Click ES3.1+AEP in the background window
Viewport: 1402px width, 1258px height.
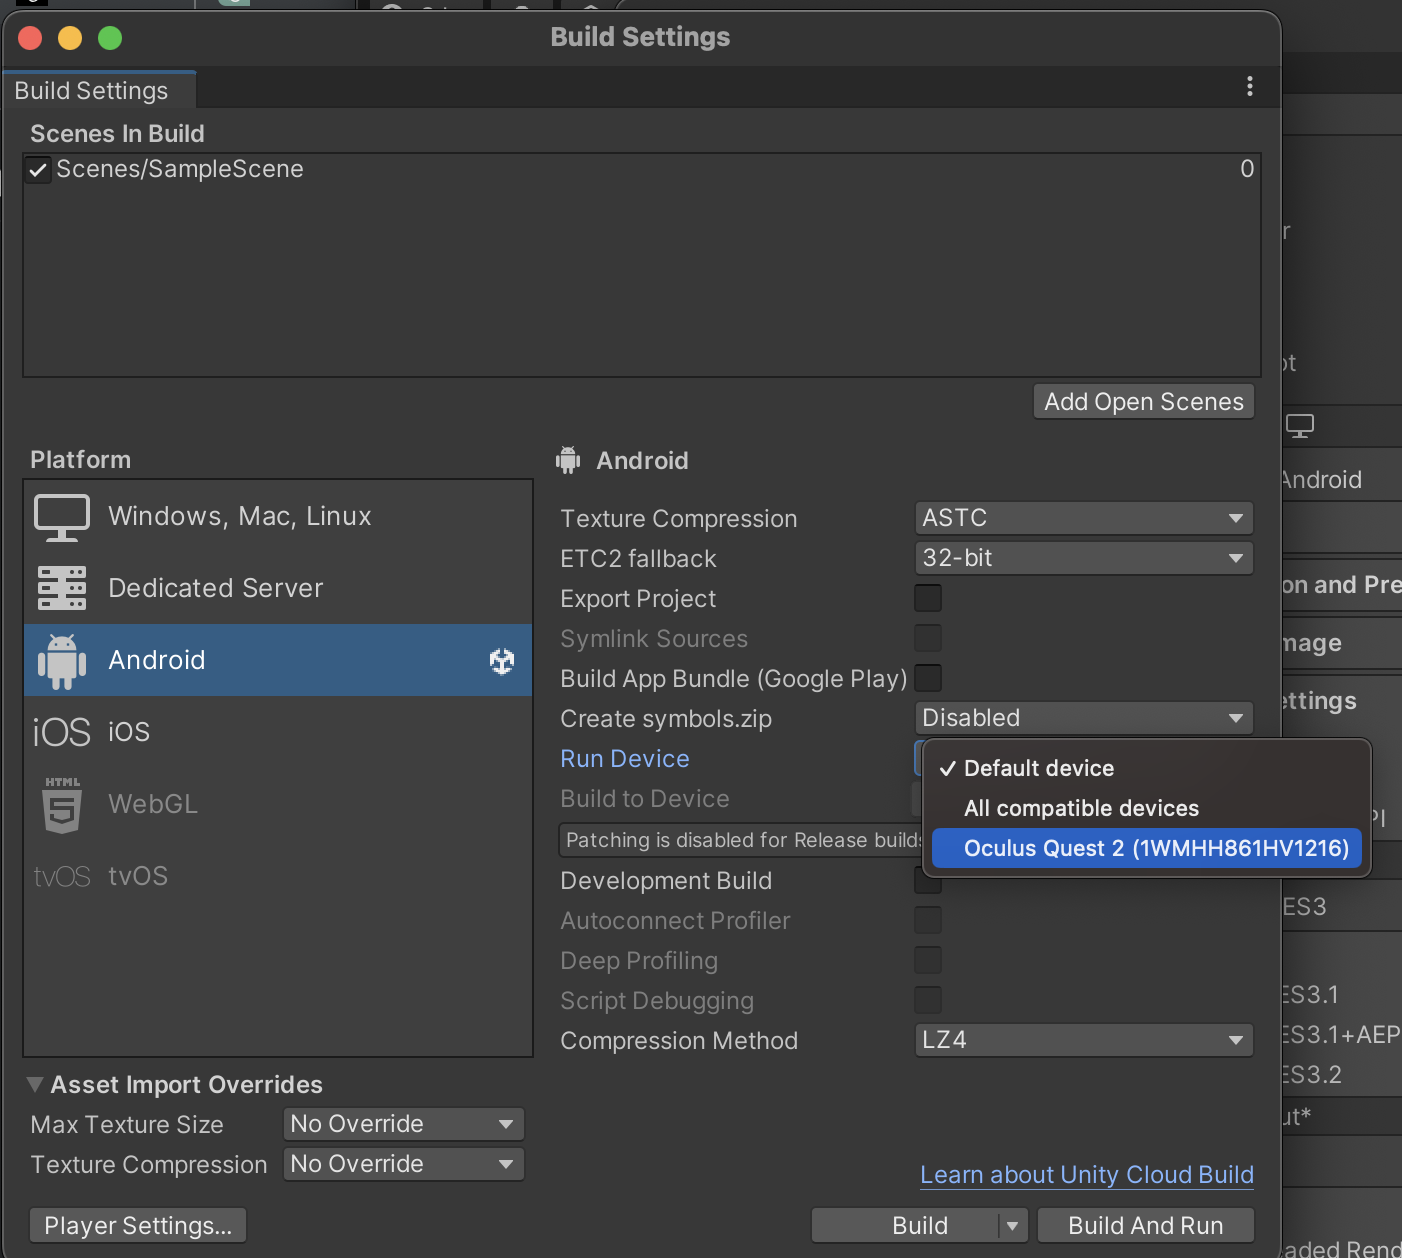point(1342,1035)
